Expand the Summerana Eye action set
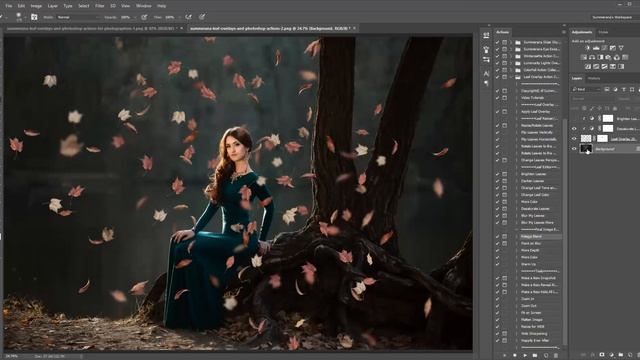 point(511,49)
